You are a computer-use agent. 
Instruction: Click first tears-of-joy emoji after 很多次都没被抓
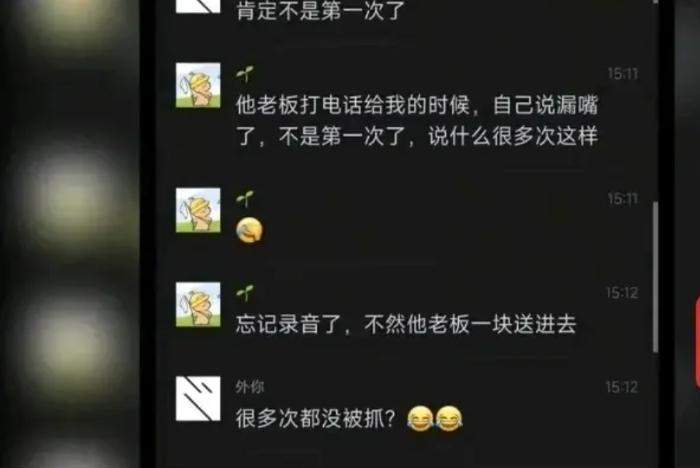click(420, 418)
